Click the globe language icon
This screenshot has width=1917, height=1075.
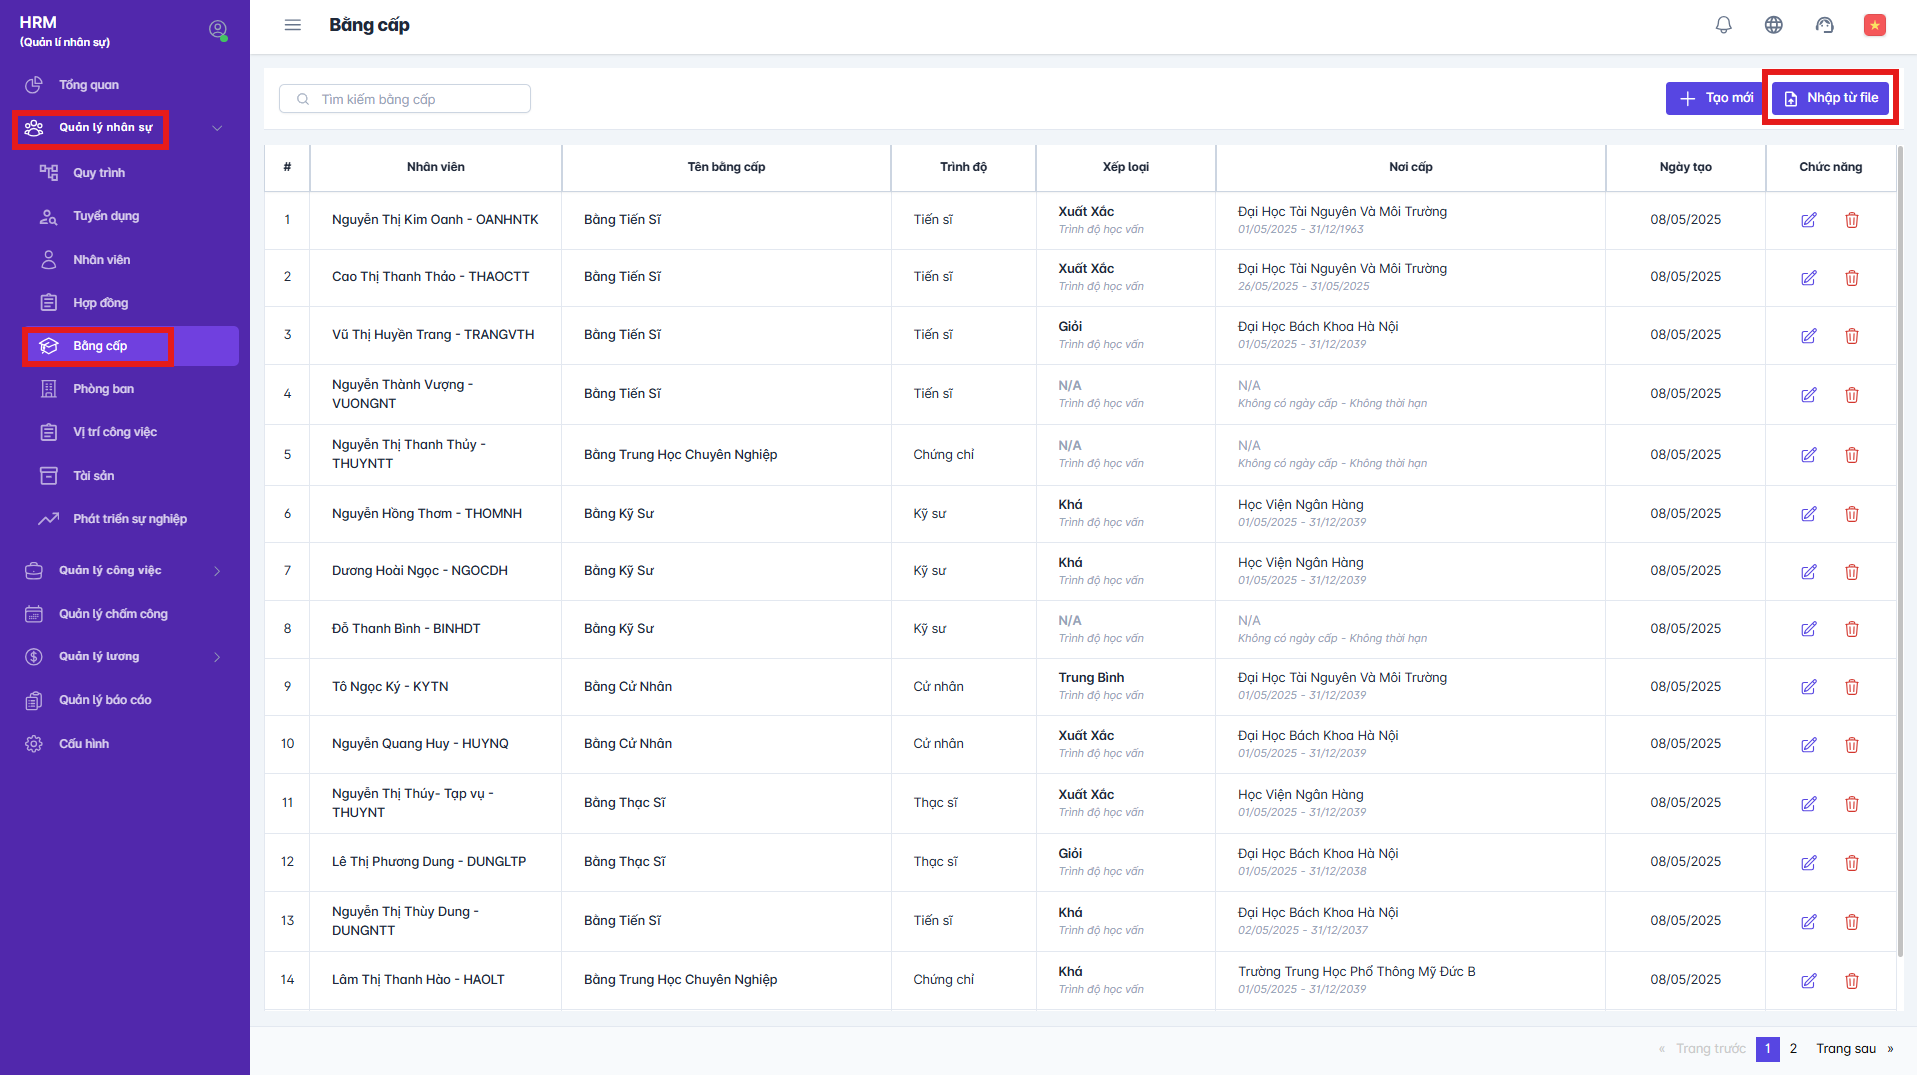click(1773, 25)
